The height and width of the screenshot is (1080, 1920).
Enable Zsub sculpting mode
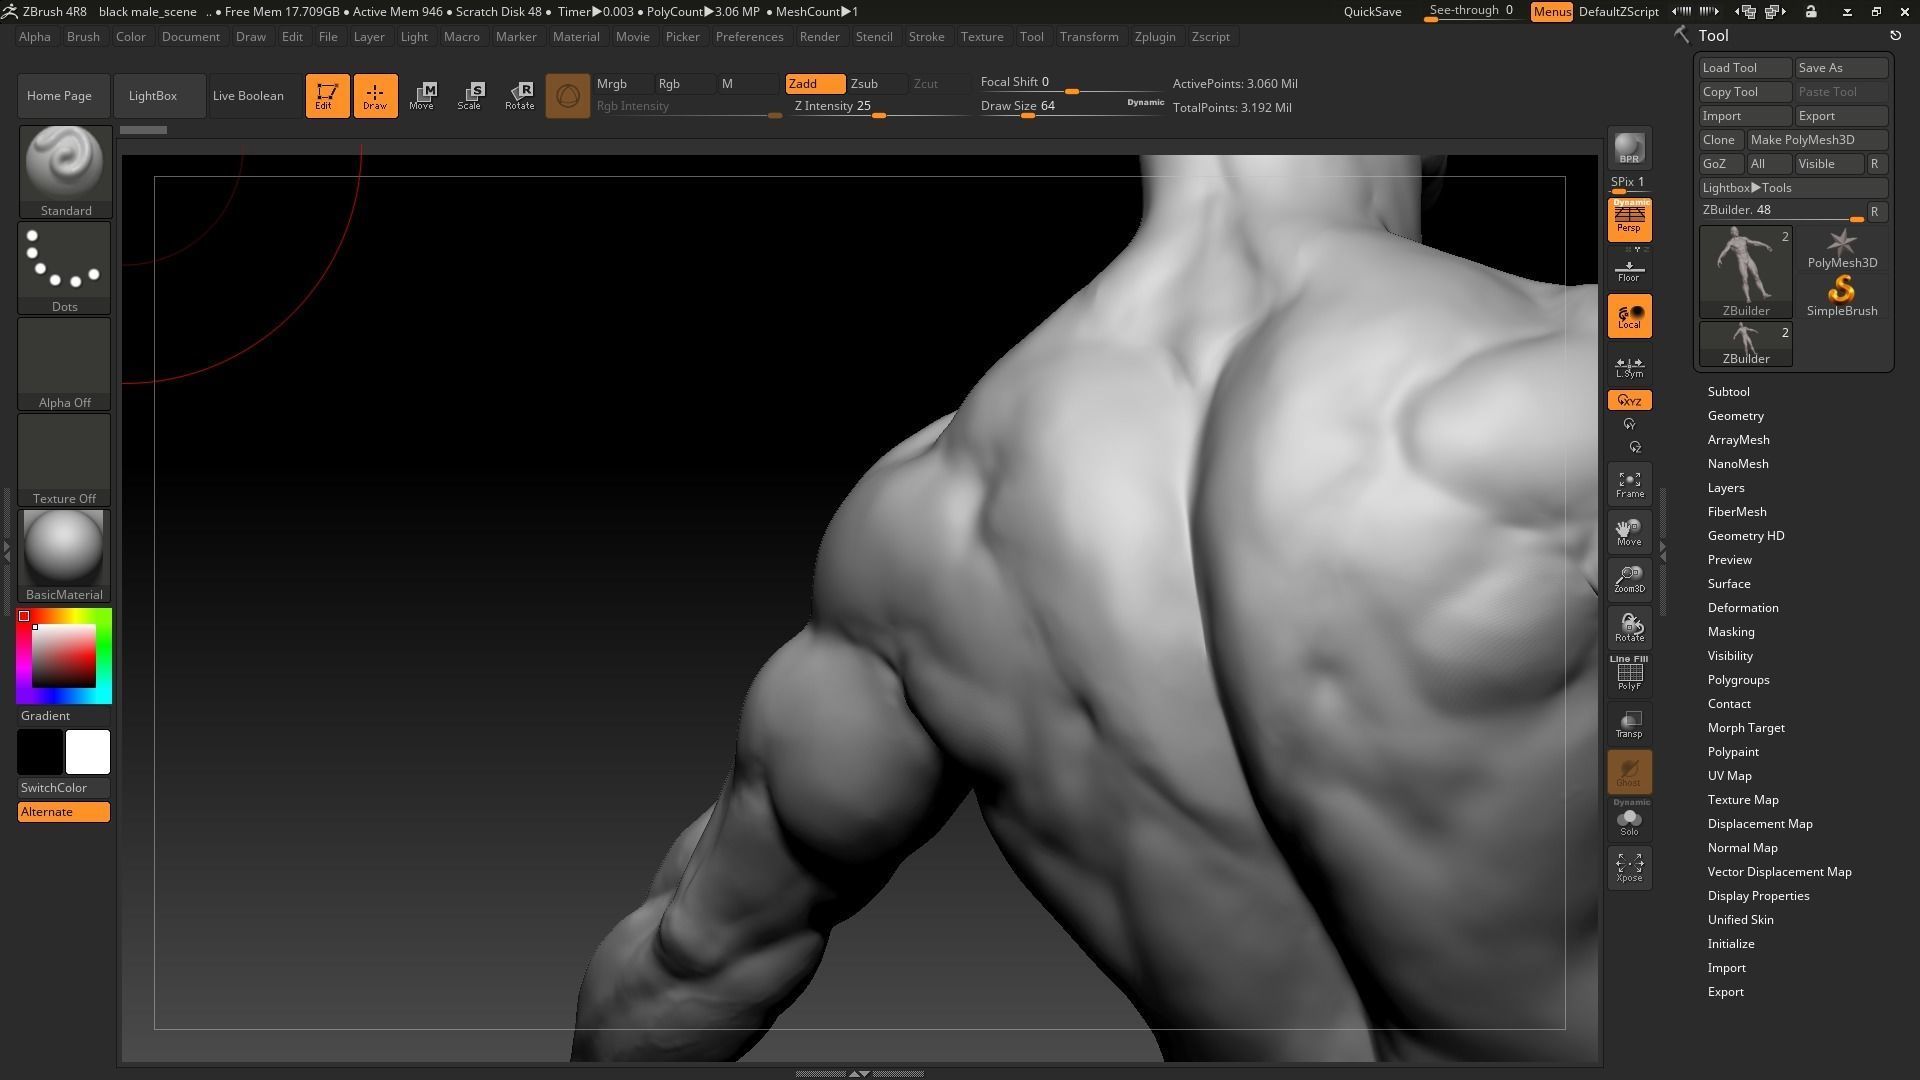[864, 84]
